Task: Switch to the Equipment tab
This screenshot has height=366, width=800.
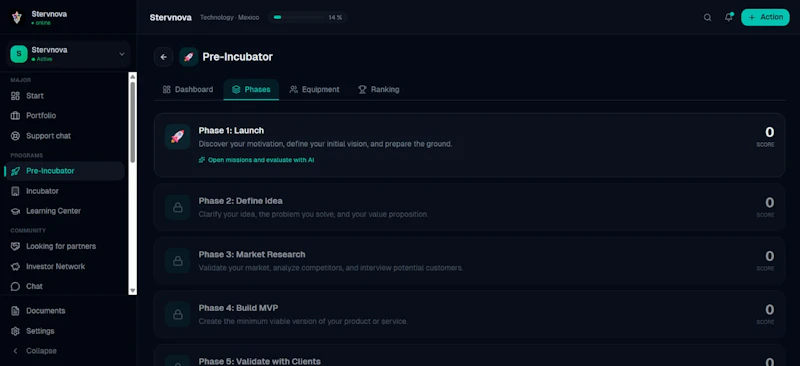Action: pyautogui.click(x=314, y=89)
